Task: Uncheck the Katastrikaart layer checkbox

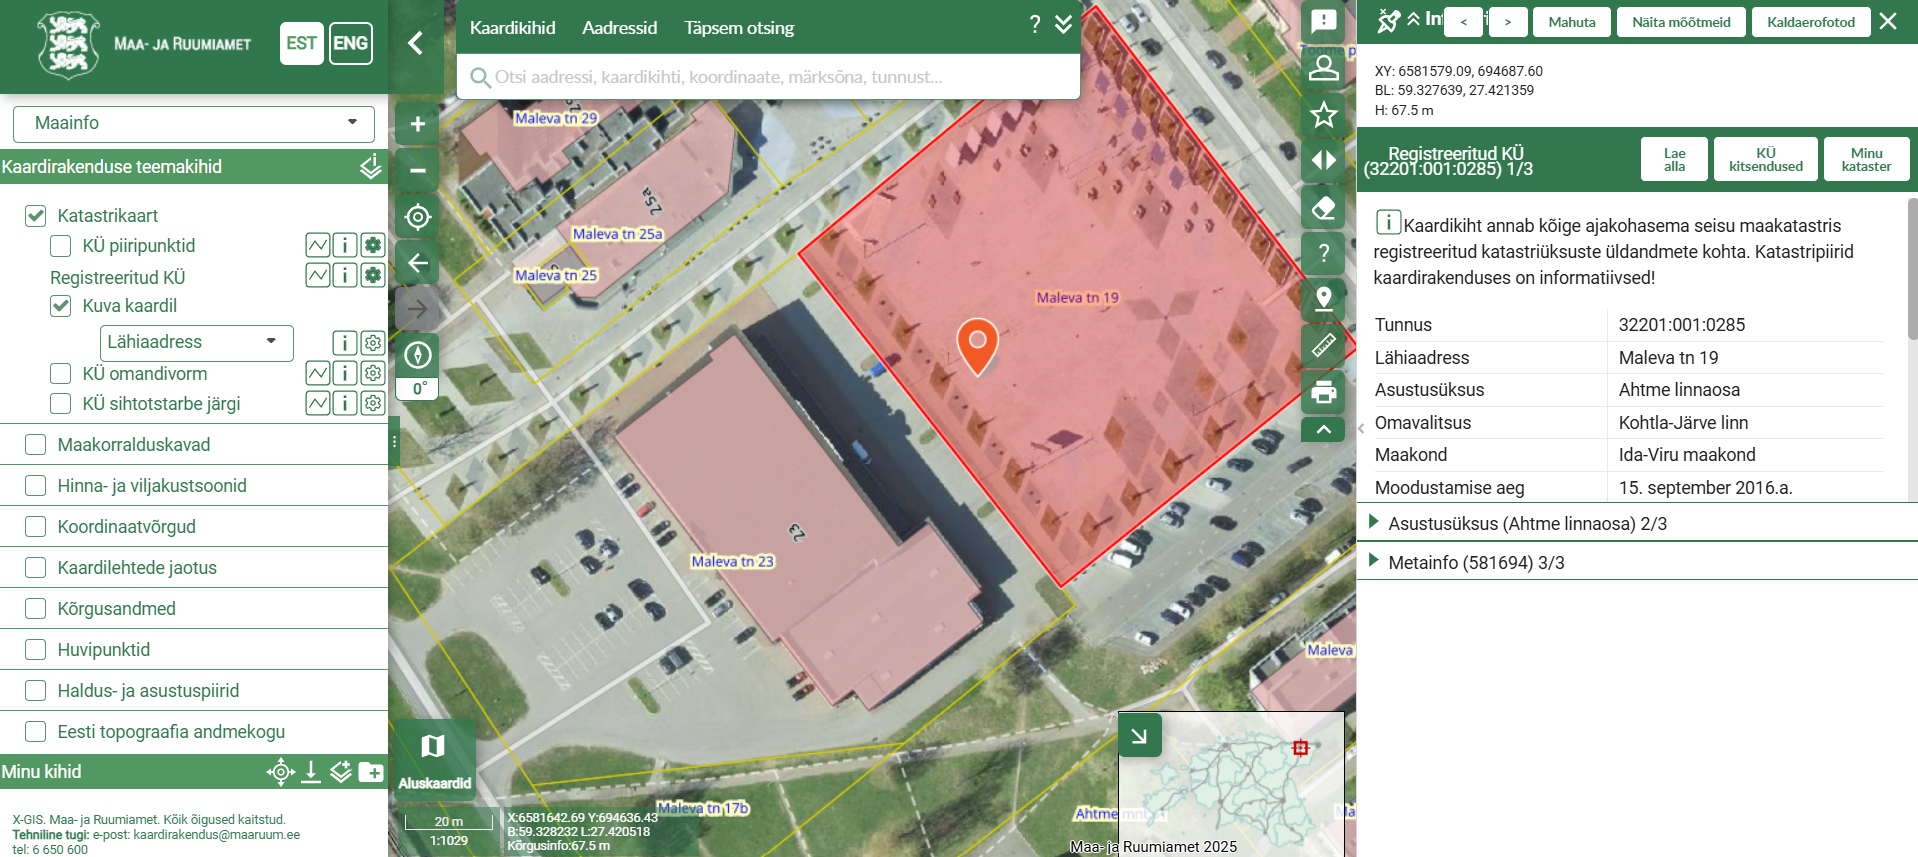Action: (x=36, y=216)
